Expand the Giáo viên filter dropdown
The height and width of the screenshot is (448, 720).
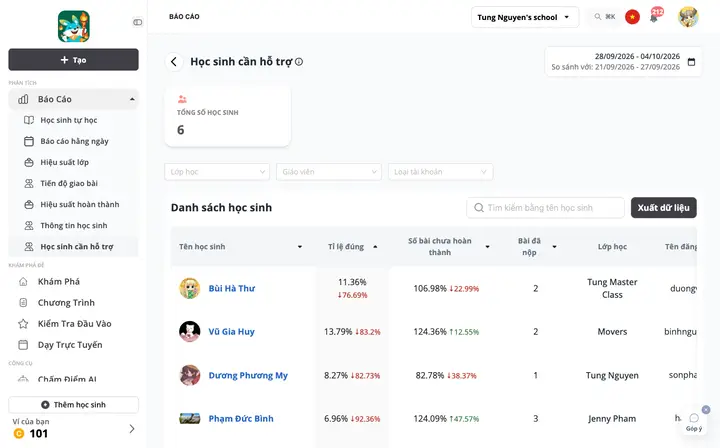(329, 172)
